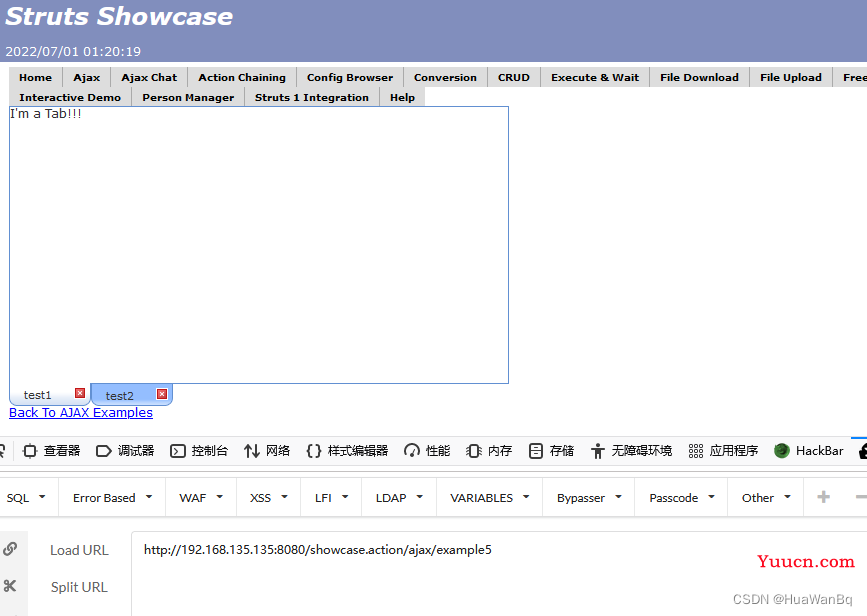The width and height of the screenshot is (867, 616).
Task: Expand the WAF dropdown
Action: 201,498
